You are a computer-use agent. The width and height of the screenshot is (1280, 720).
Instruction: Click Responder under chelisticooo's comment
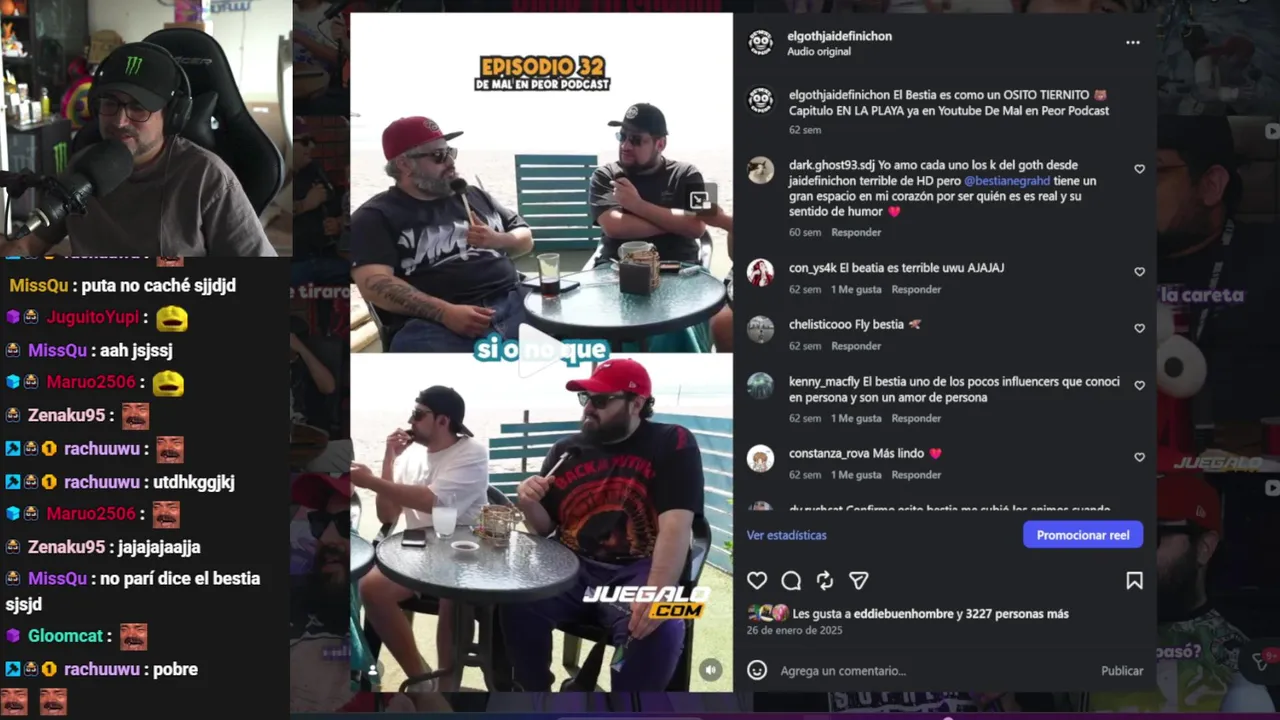(856, 346)
